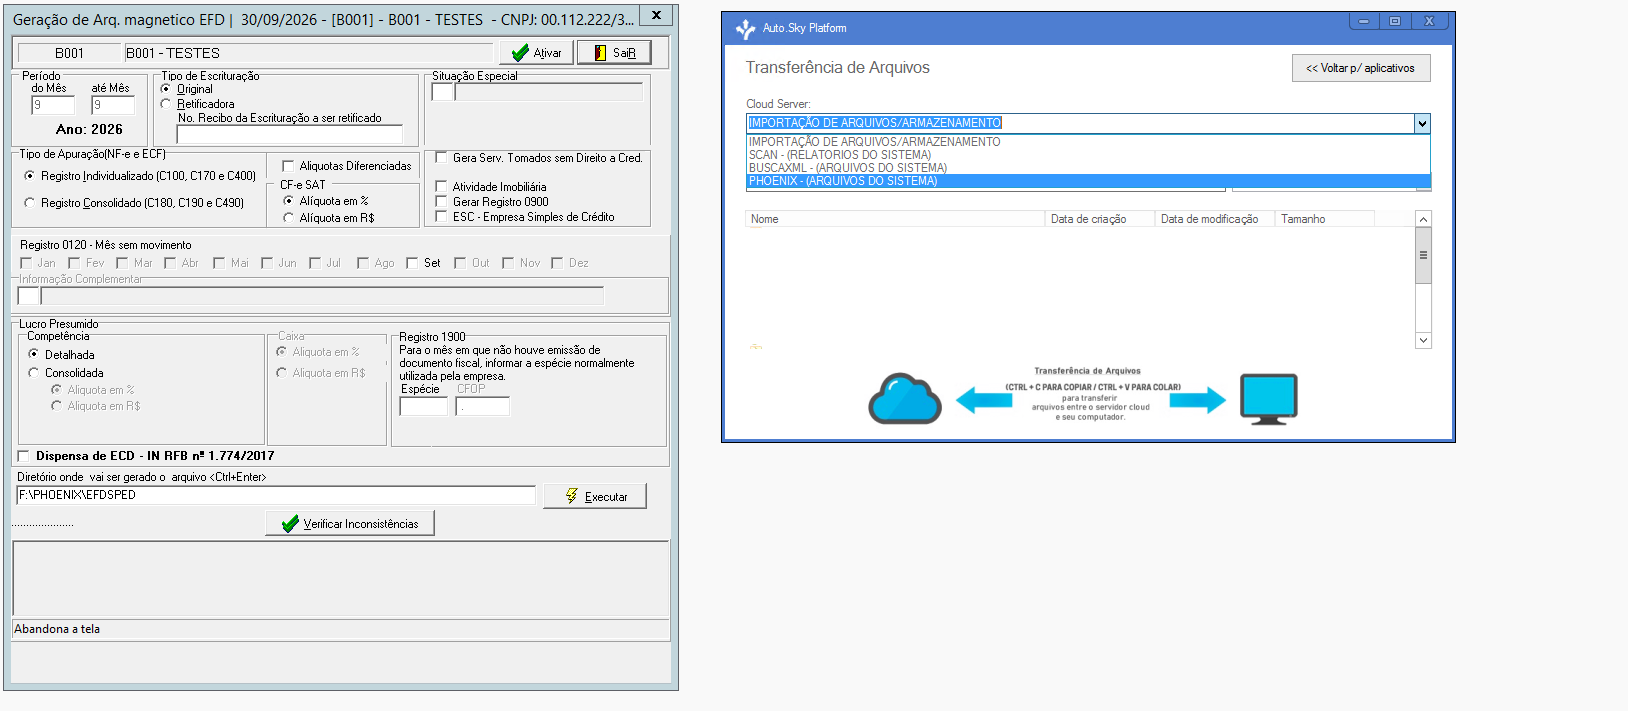Close the Geração de Arq. magnetico EFD window
Screen dimensions: 1628x711
pos(656,16)
